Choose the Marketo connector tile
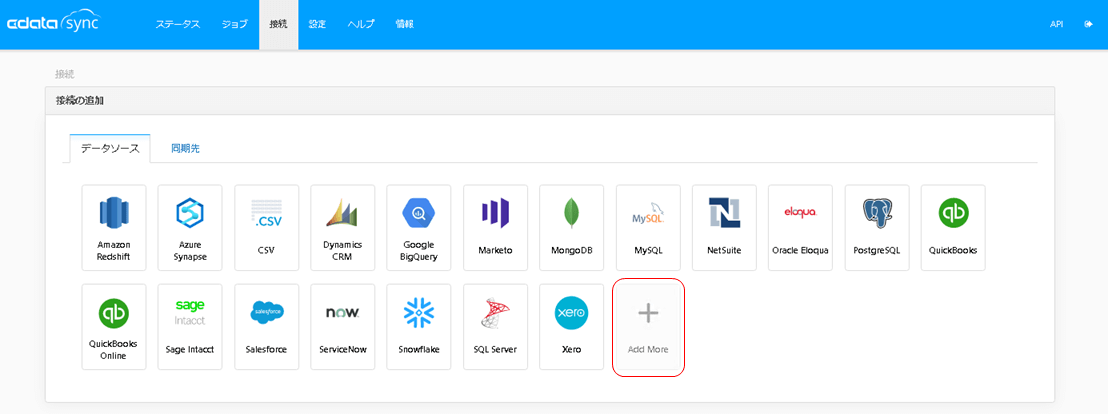This screenshot has width=1108, height=414. 495,227
